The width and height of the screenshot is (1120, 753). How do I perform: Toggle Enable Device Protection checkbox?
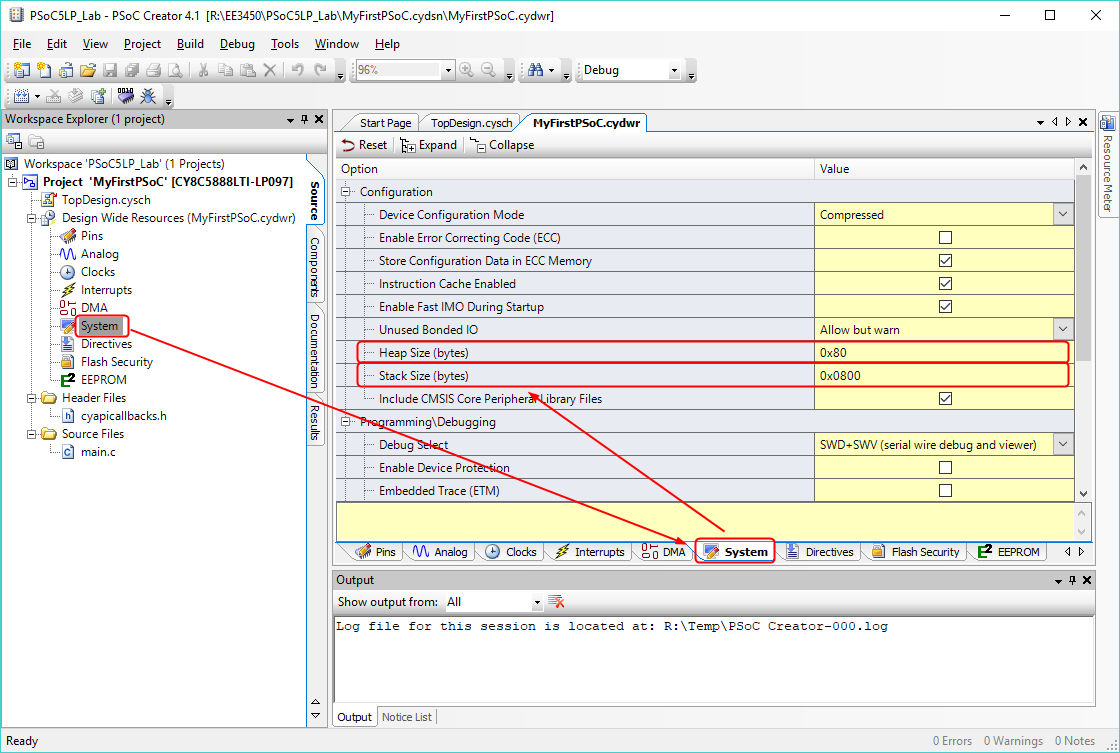point(945,468)
